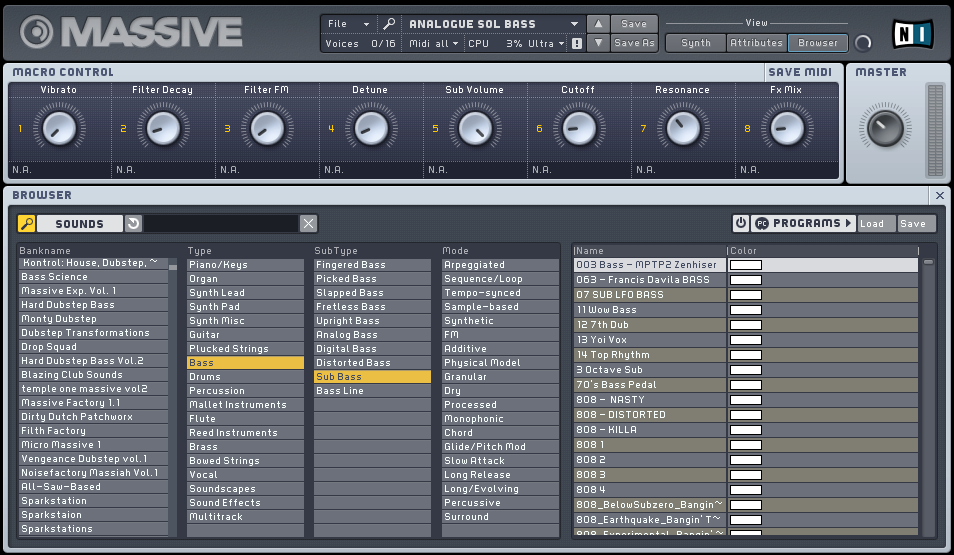The height and width of the screenshot is (555, 954).
Task: Adjust the Master volume knob
Action: [885, 128]
